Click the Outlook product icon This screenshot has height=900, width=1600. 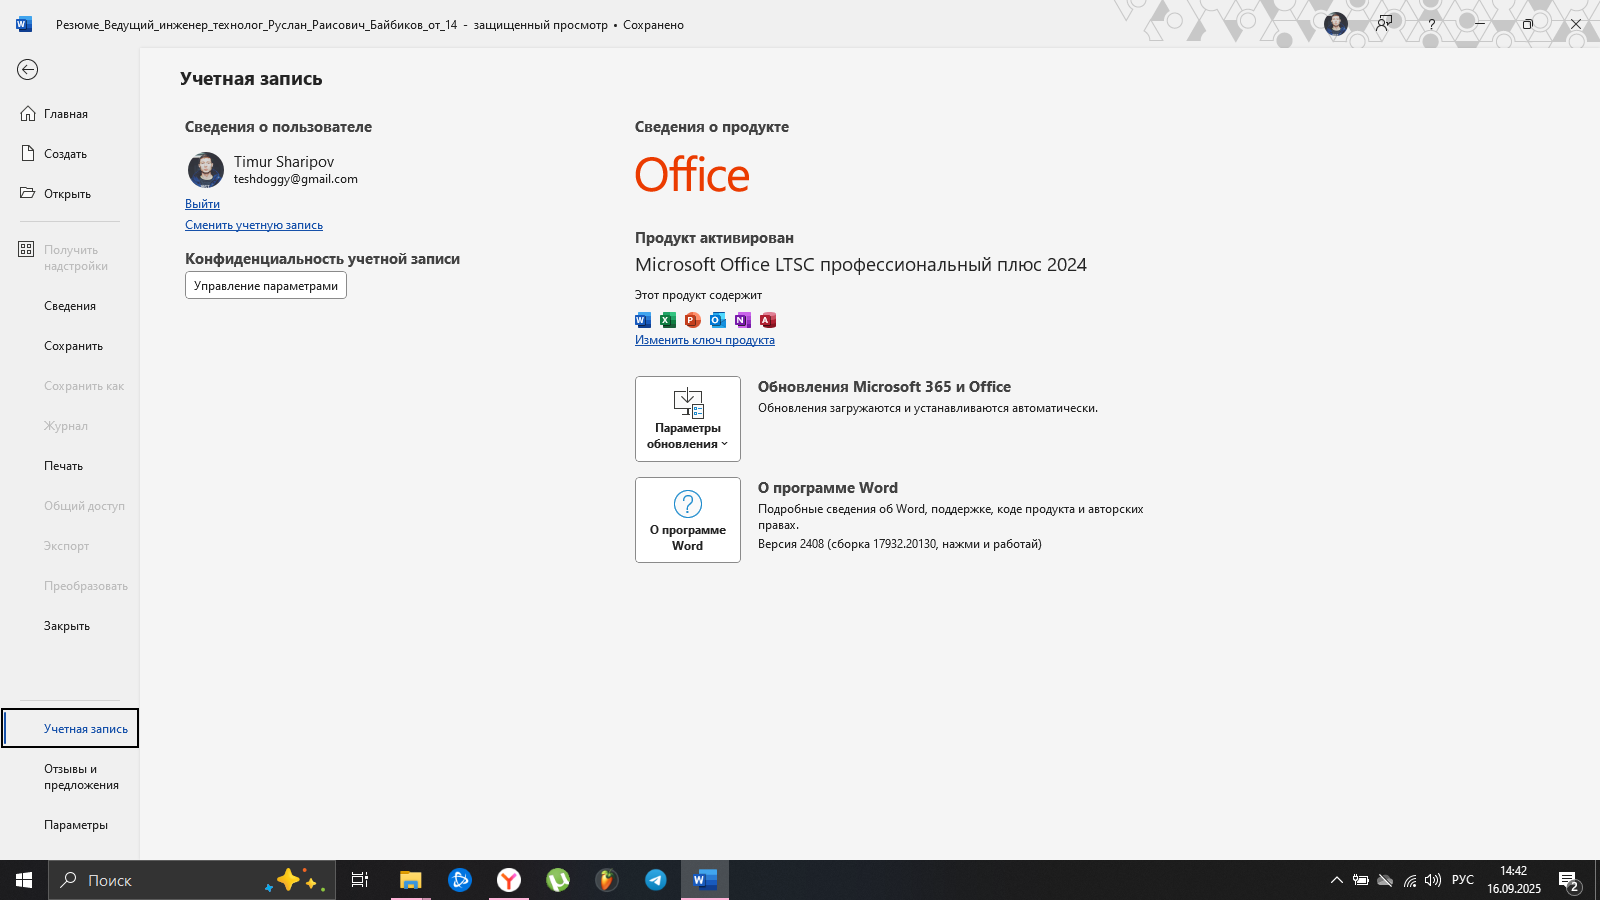pos(718,320)
